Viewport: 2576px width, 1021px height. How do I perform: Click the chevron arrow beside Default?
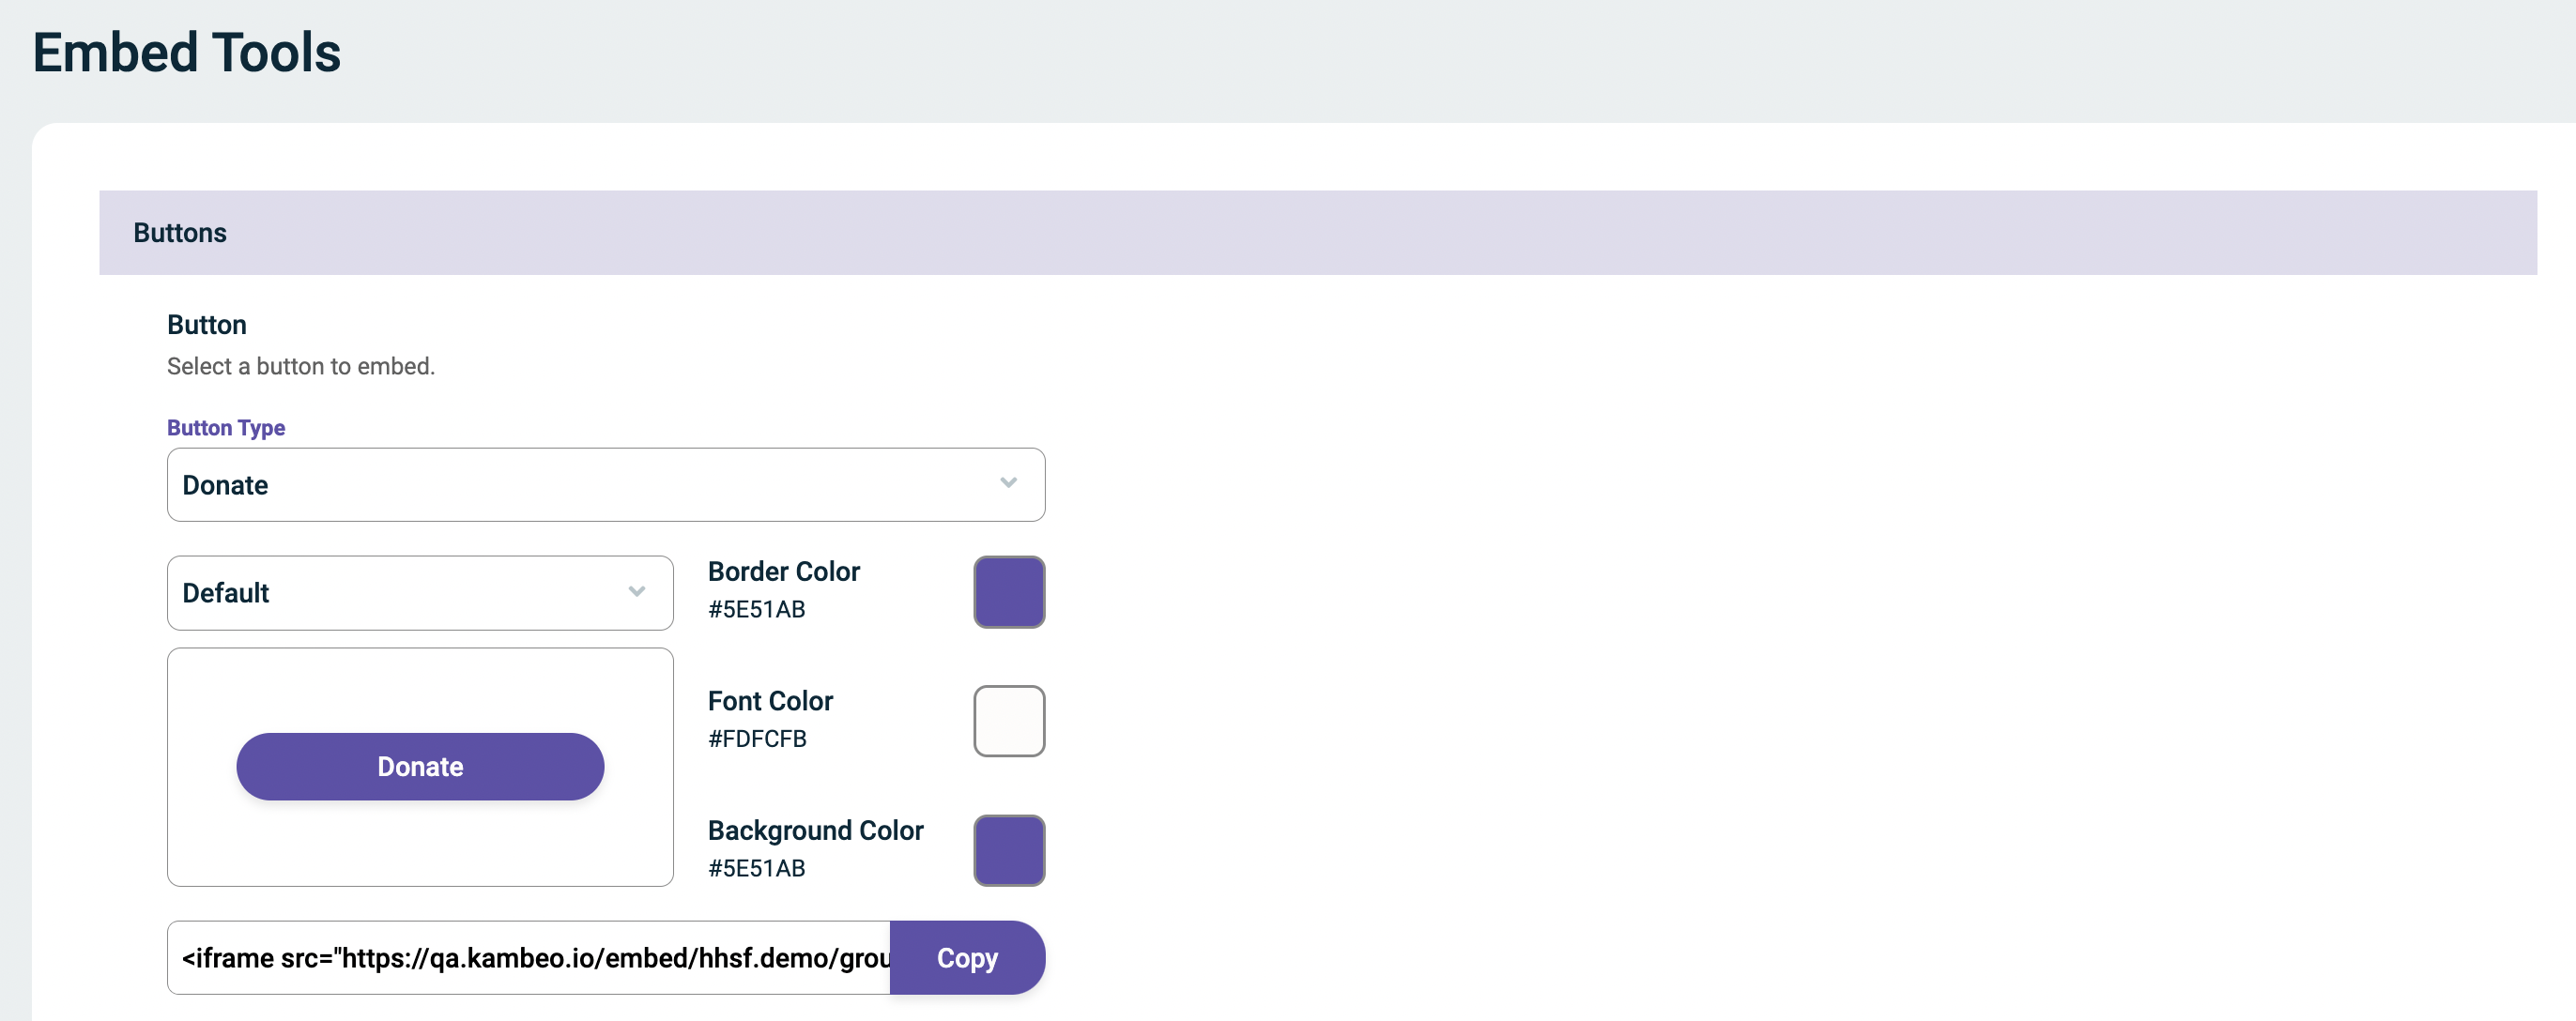[637, 592]
